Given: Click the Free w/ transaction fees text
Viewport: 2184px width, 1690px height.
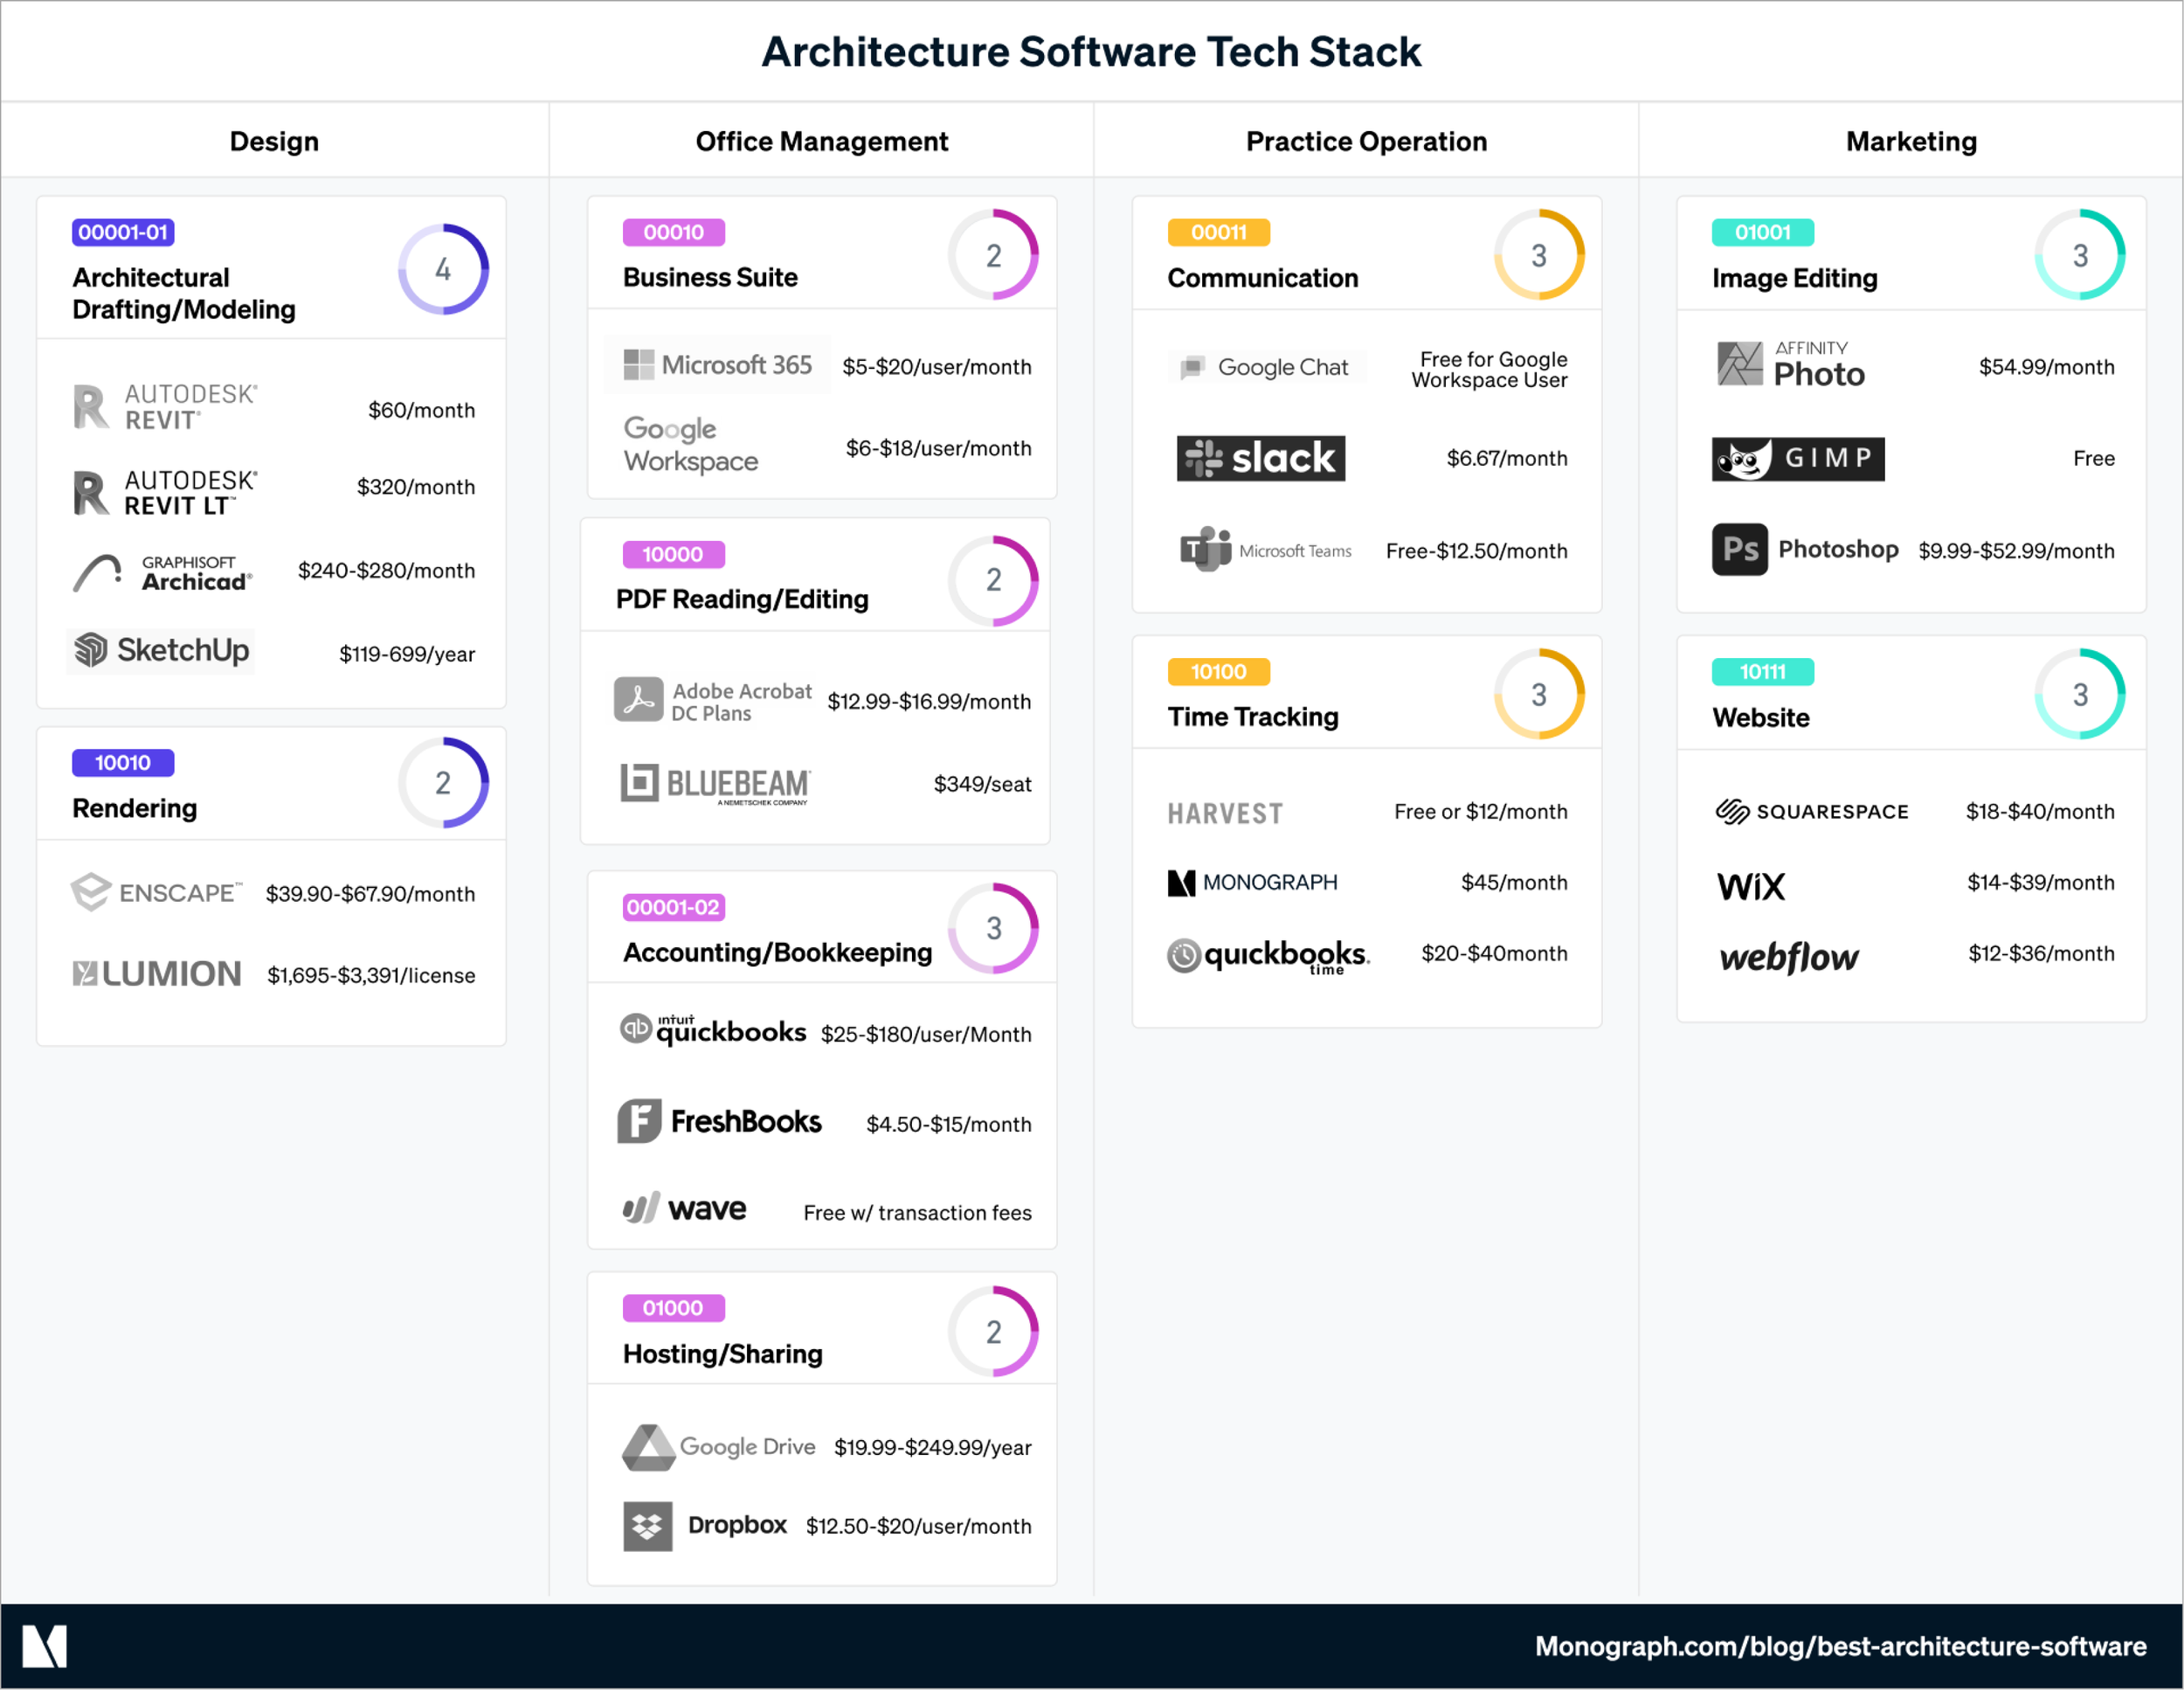Looking at the screenshot, I should point(917,1212).
